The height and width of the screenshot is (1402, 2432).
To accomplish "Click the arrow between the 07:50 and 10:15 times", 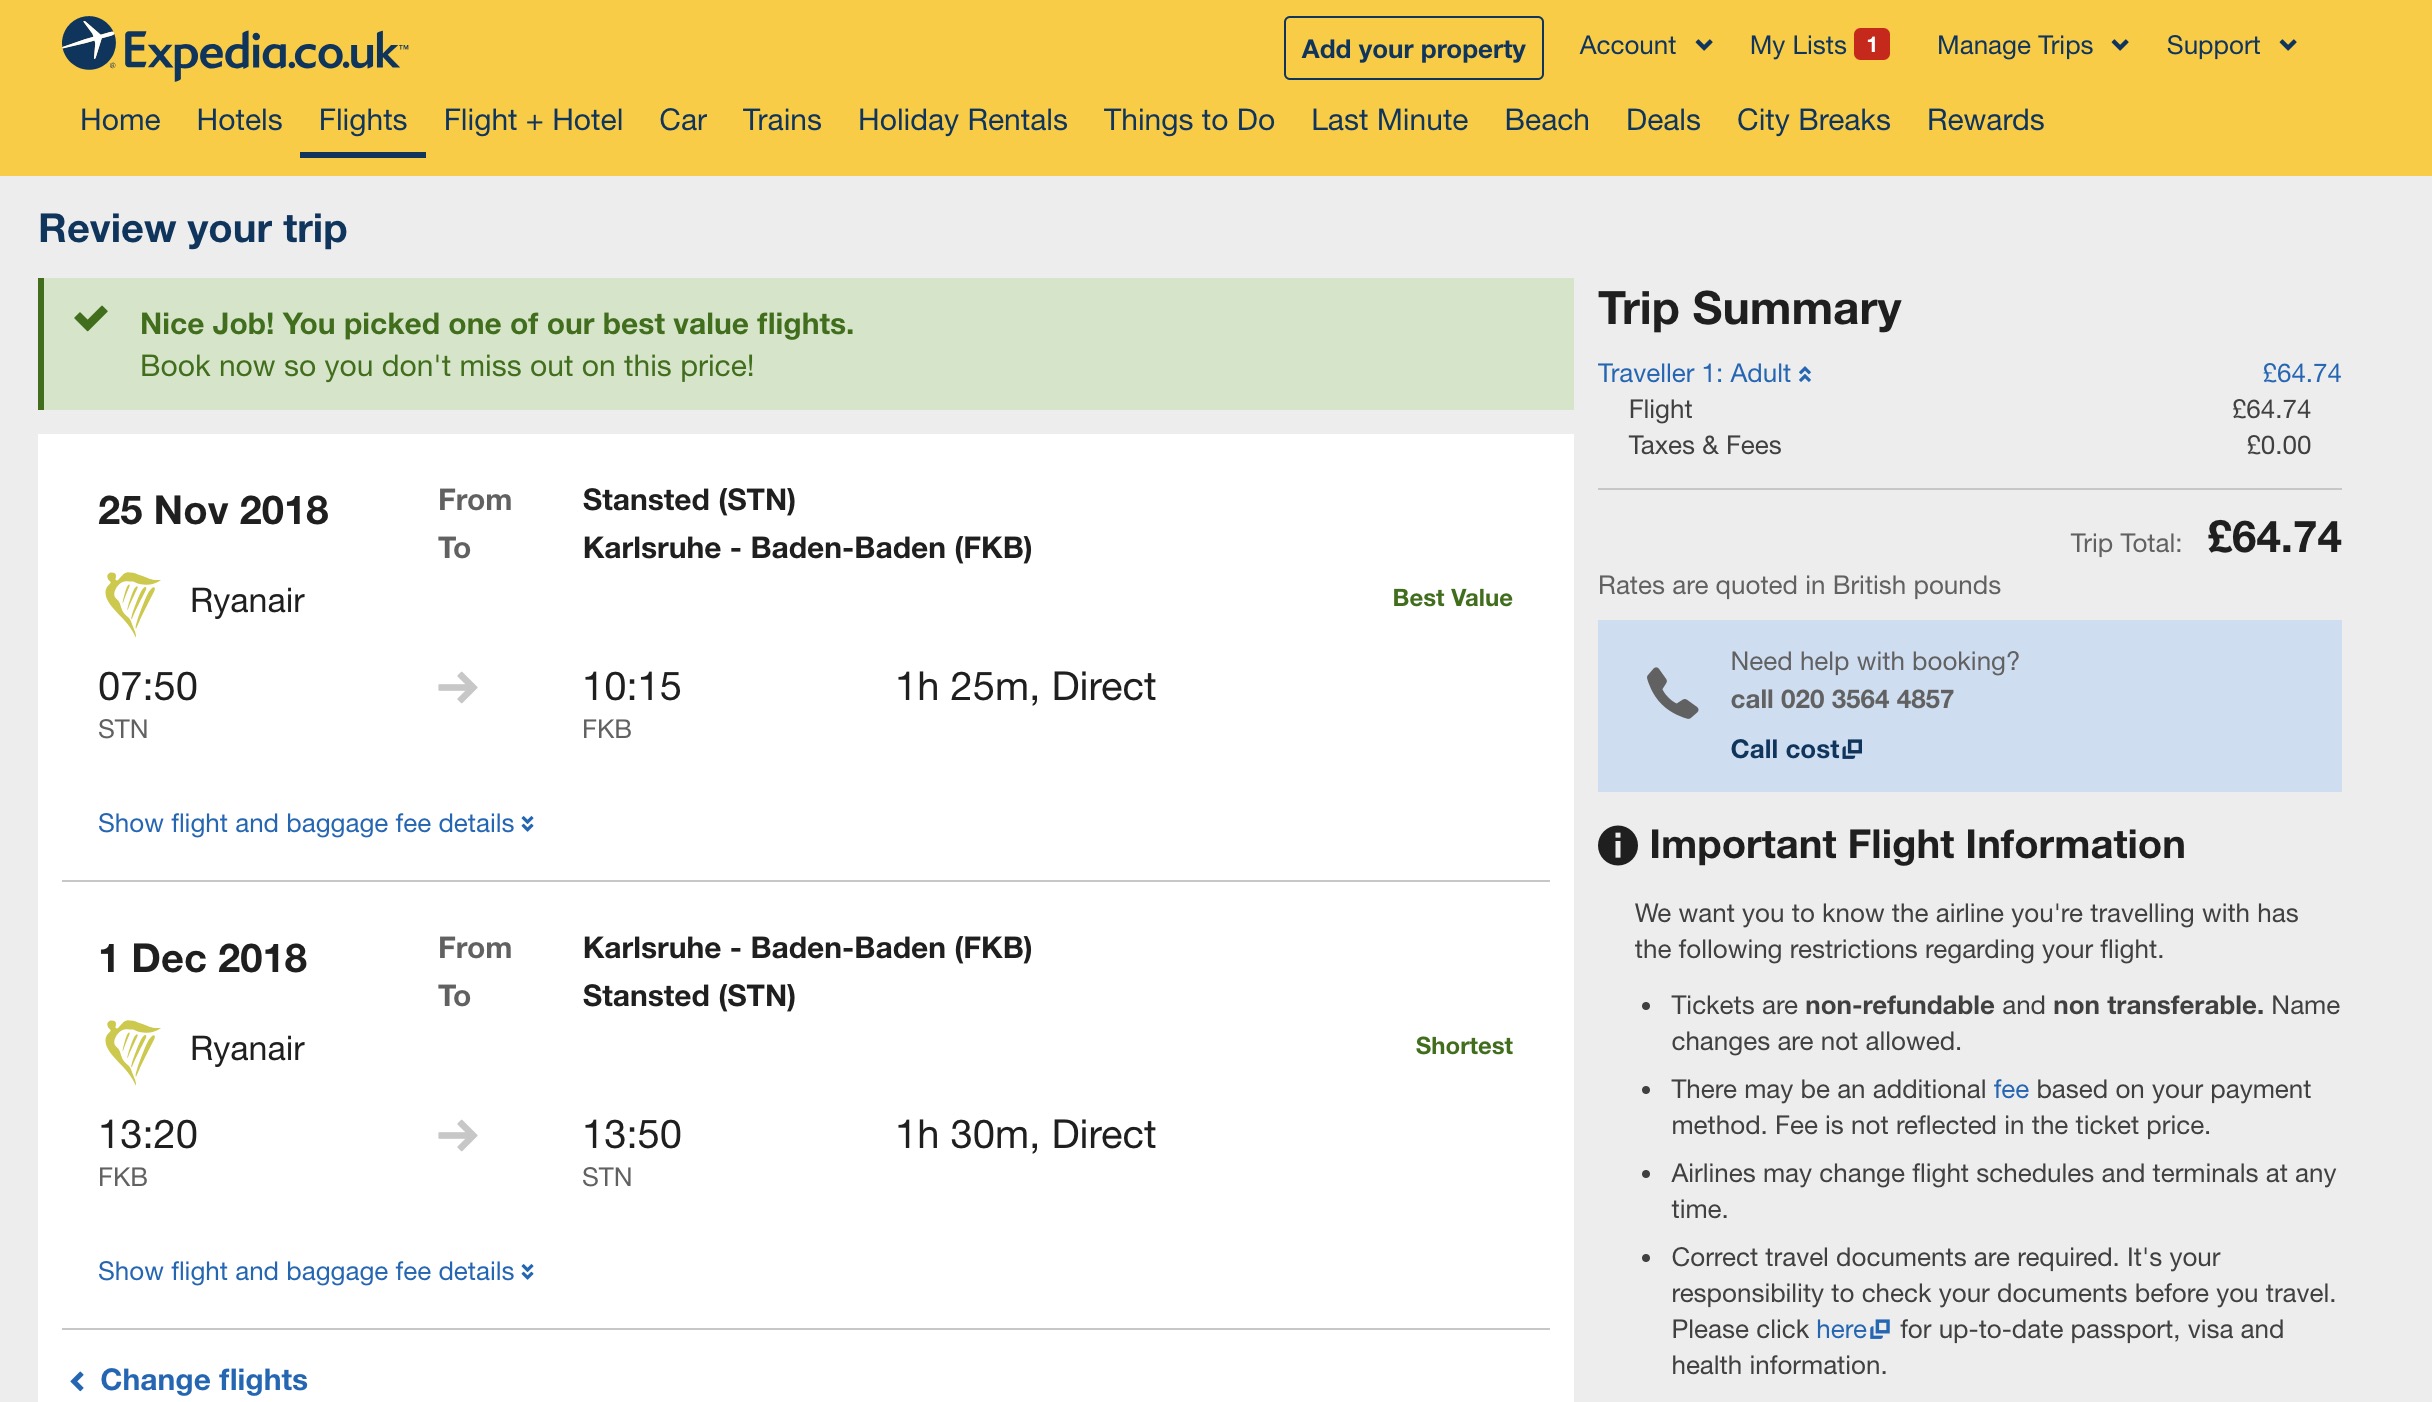I will (458, 687).
